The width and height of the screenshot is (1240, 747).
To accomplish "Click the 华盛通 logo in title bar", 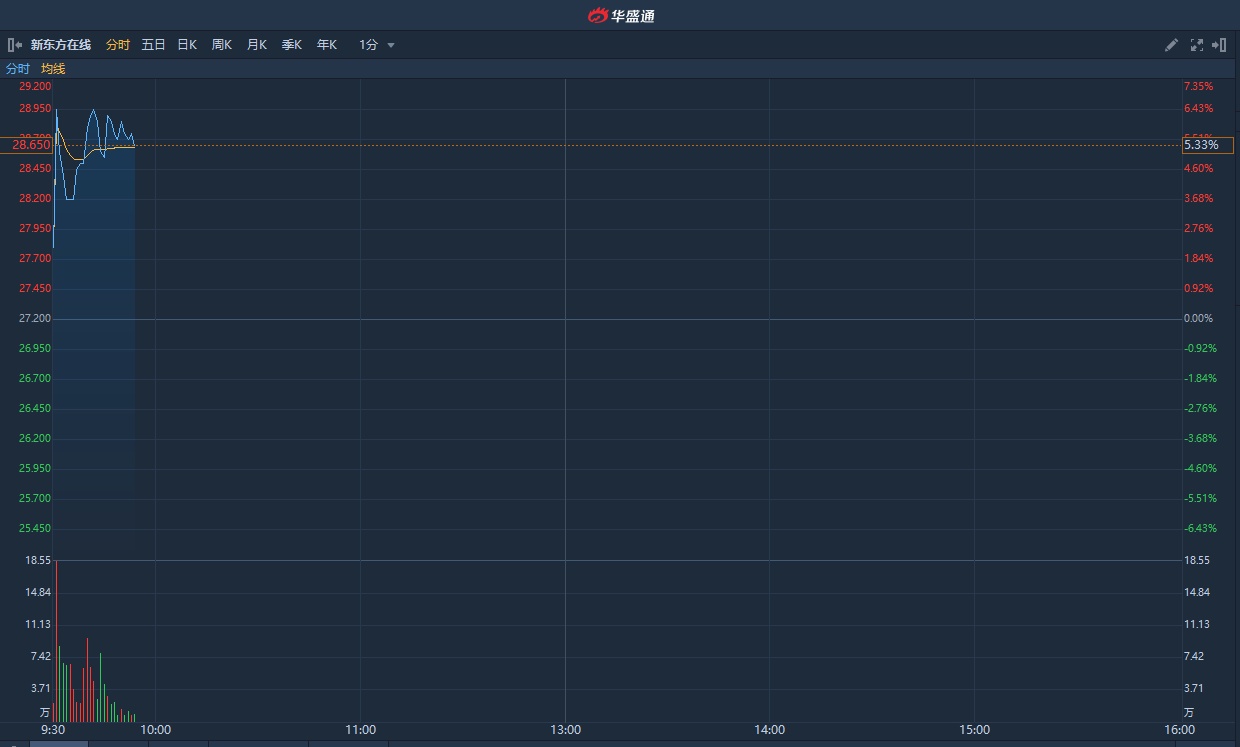I will (x=621, y=15).
